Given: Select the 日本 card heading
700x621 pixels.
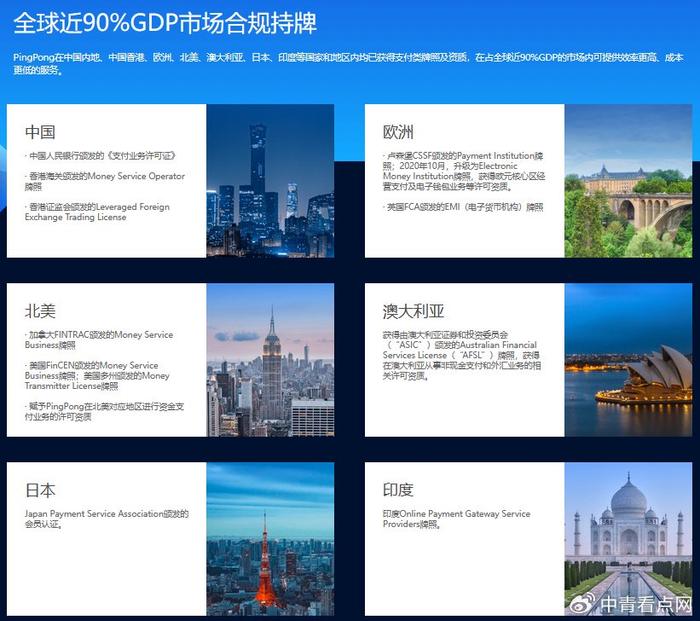Looking at the screenshot, I should click(40, 490).
